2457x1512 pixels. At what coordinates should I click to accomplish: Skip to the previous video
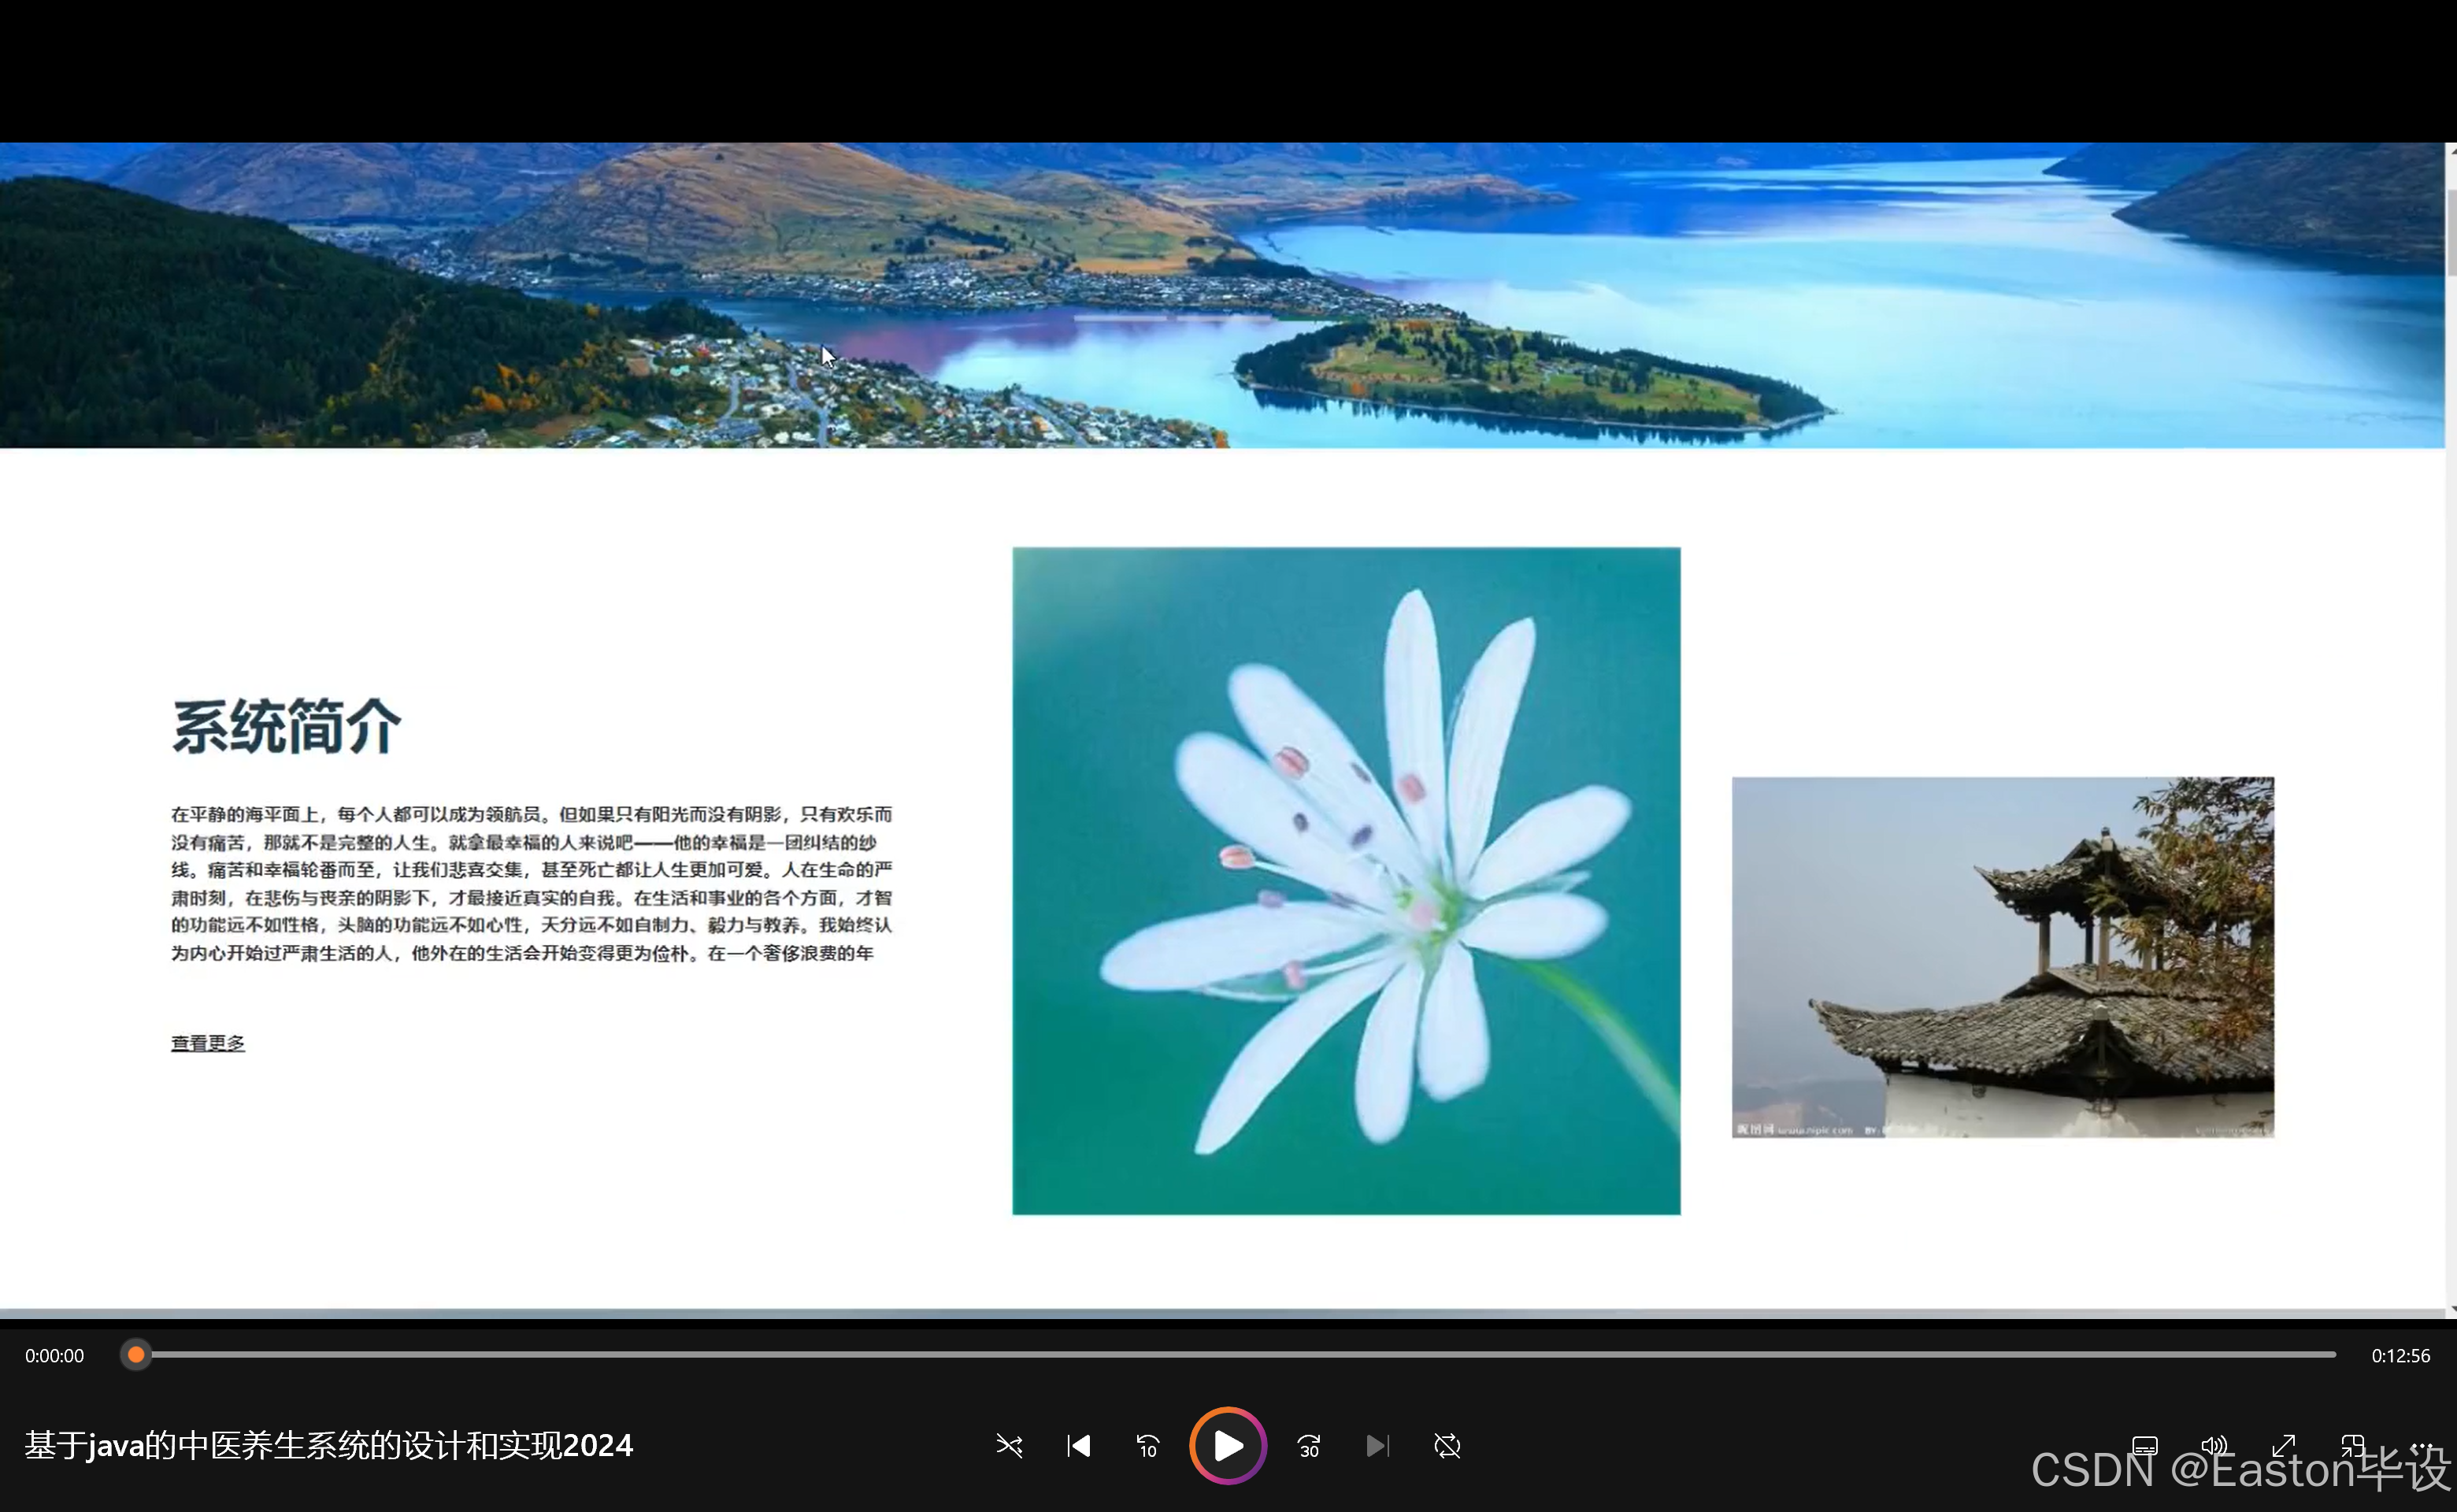[1078, 1446]
